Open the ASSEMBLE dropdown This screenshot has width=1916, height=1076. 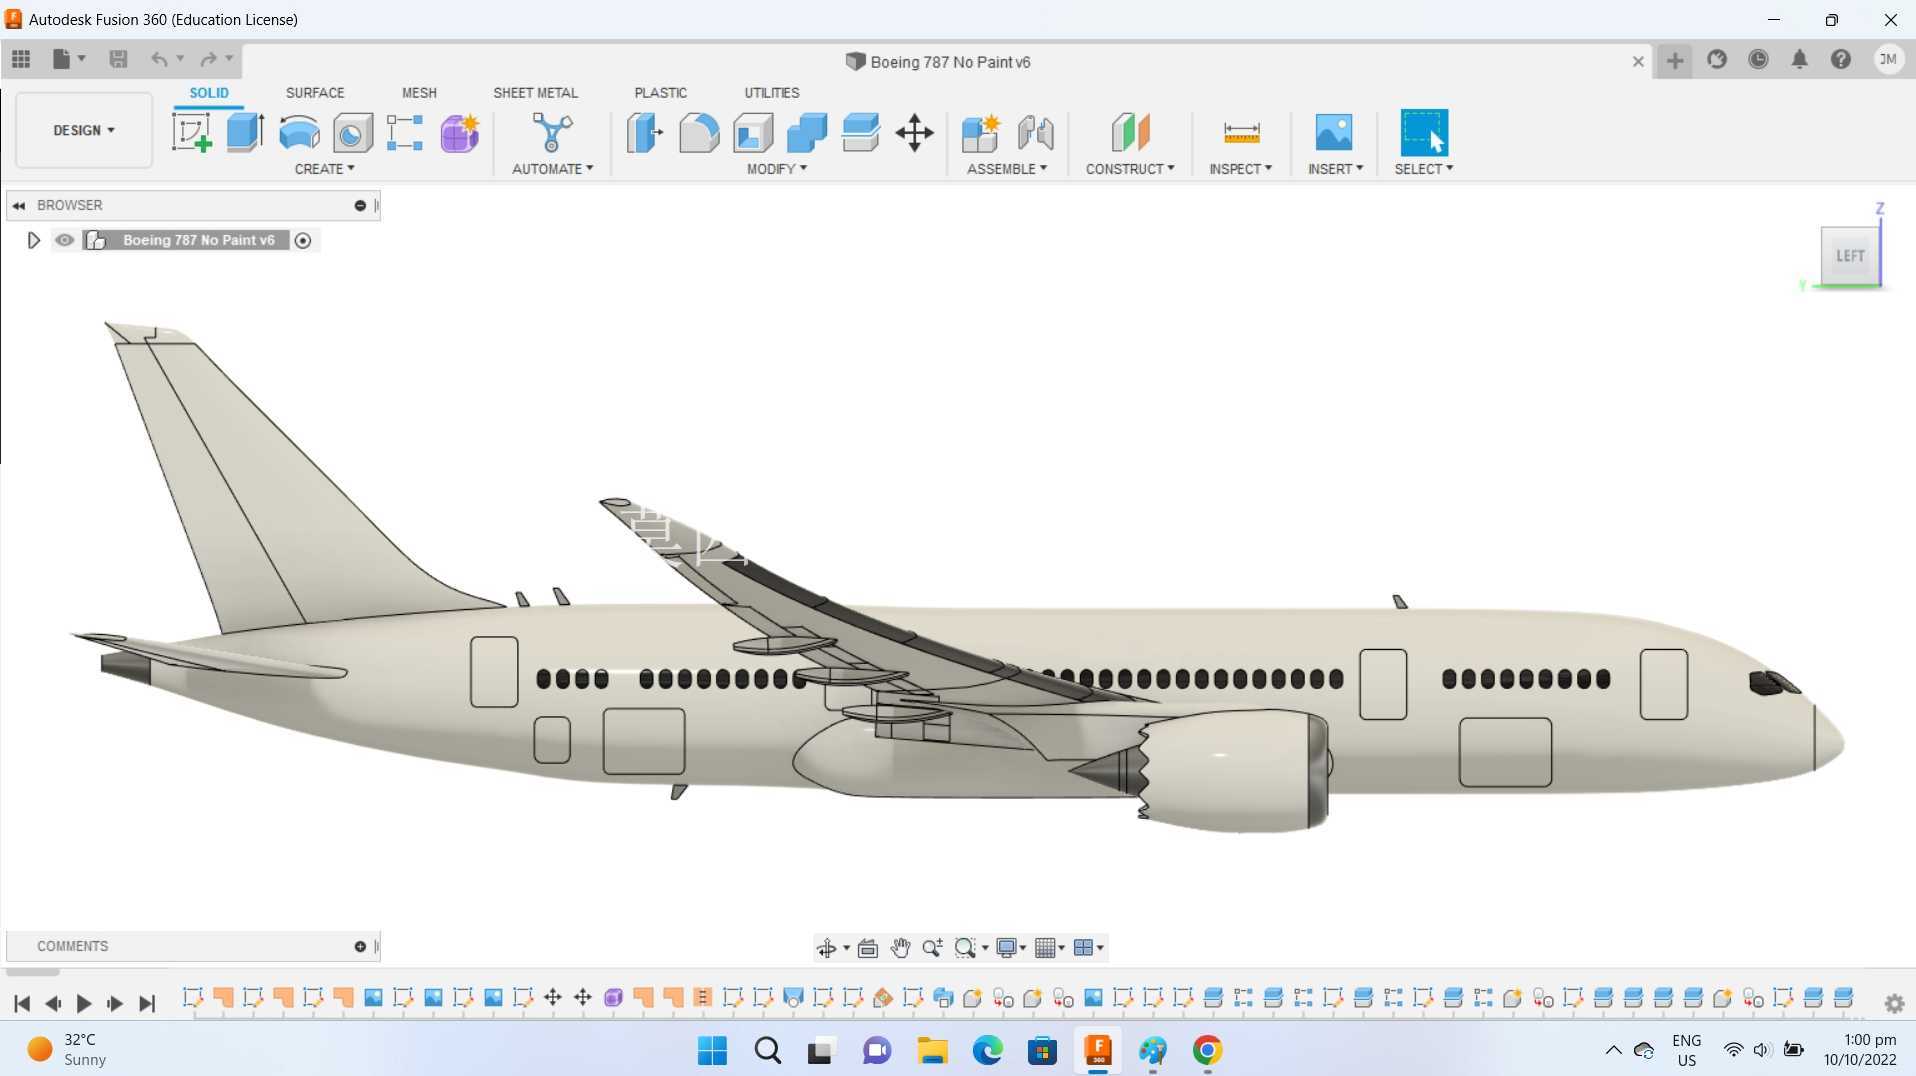pyautogui.click(x=1007, y=169)
